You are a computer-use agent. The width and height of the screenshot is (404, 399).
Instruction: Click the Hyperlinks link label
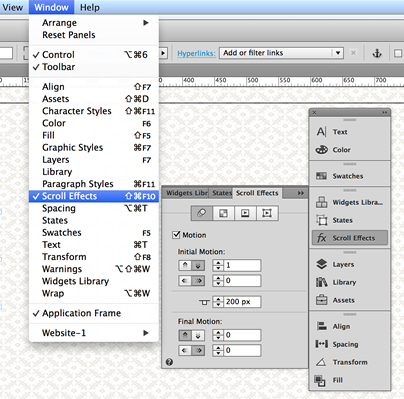(196, 53)
